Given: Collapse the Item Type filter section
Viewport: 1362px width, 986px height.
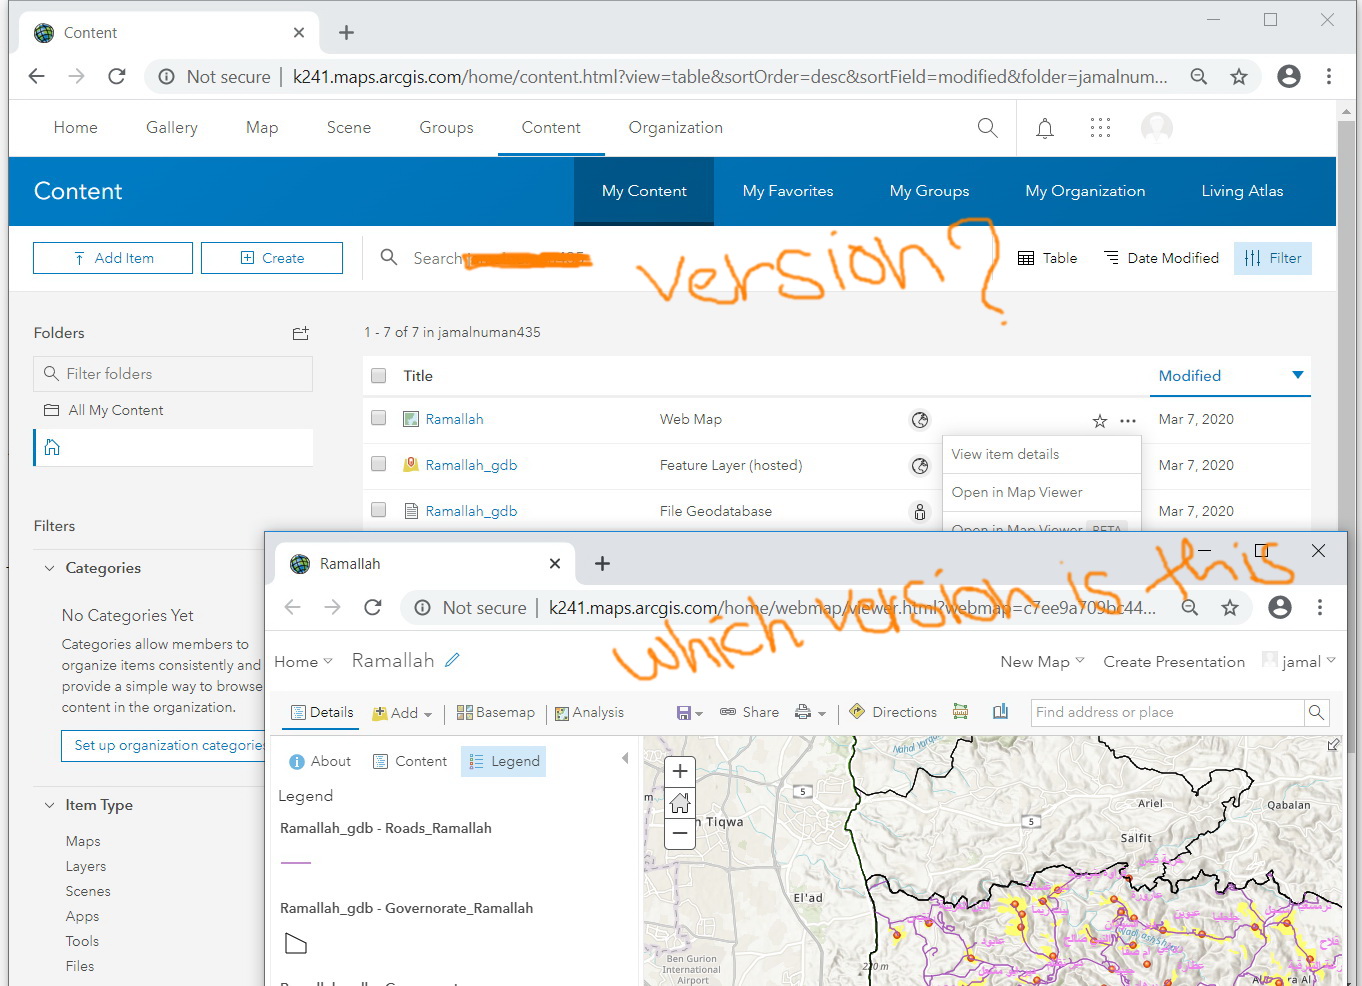Looking at the screenshot, I should 49,805.
